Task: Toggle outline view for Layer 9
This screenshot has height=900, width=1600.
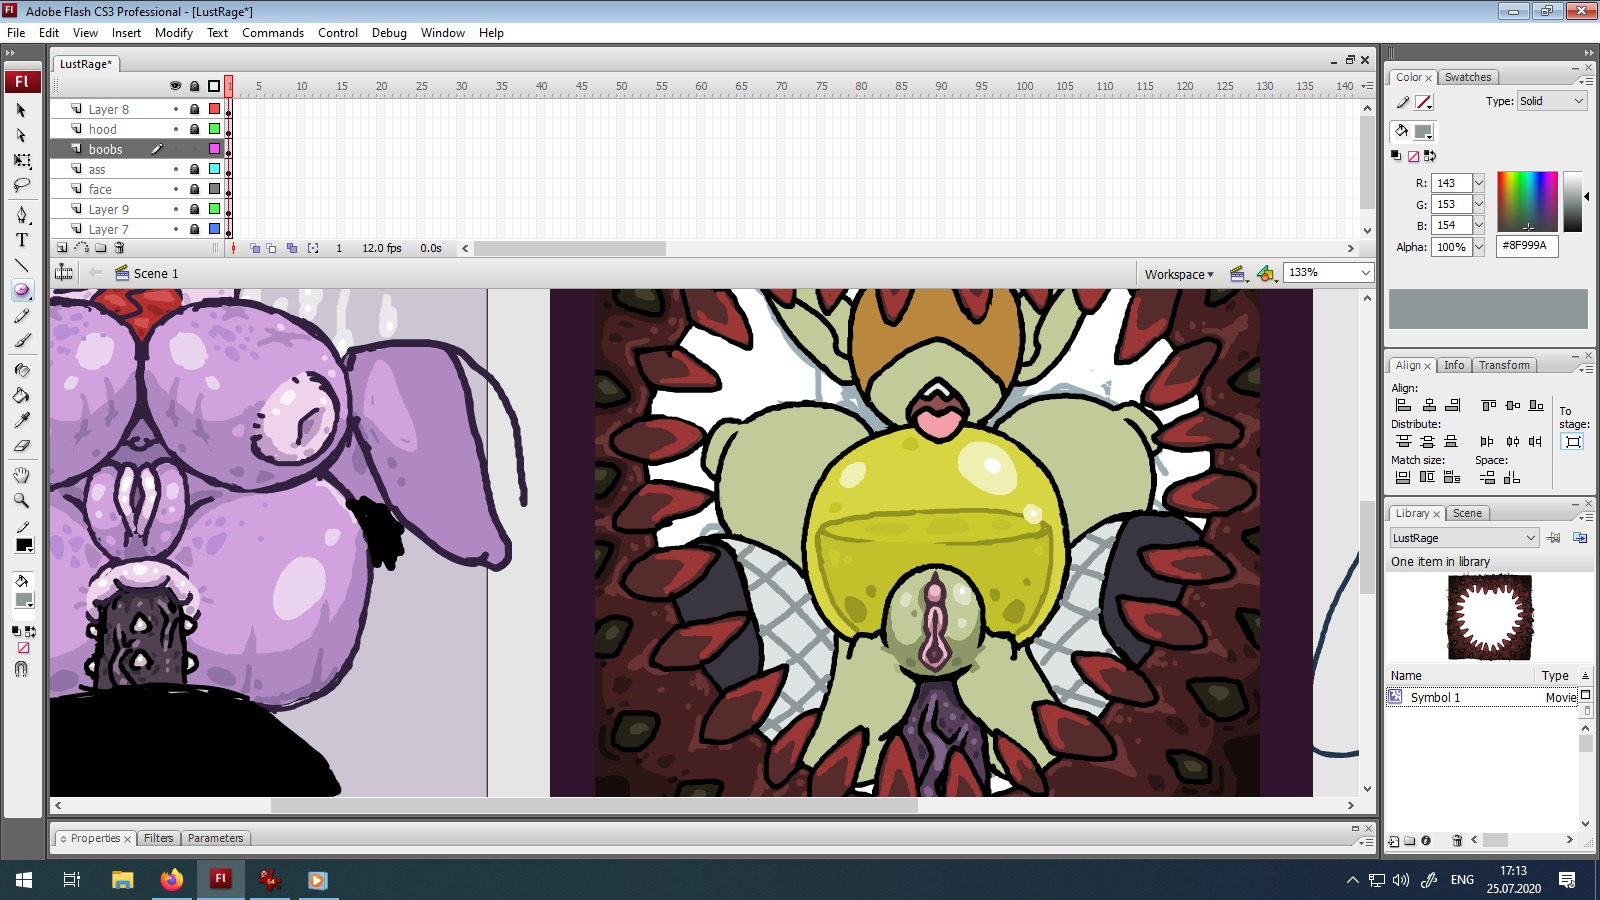Action: pos(214,209)
